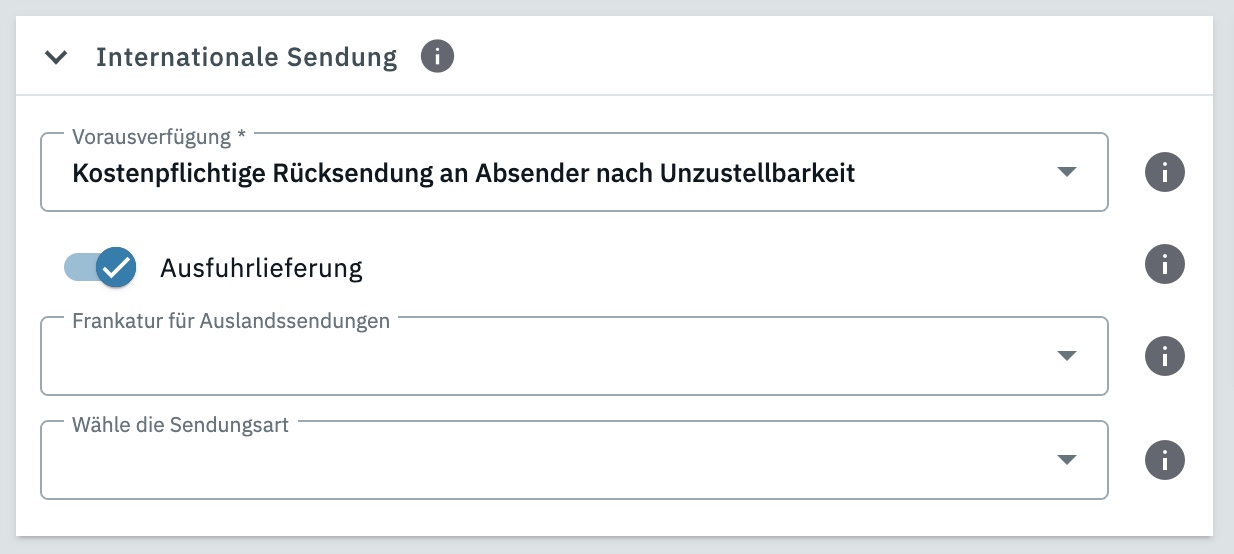Show info for Vorausverfügung field
The height and width of the screenshot is (554, 1234).
pyautogui.click(x=1164, y=173)
